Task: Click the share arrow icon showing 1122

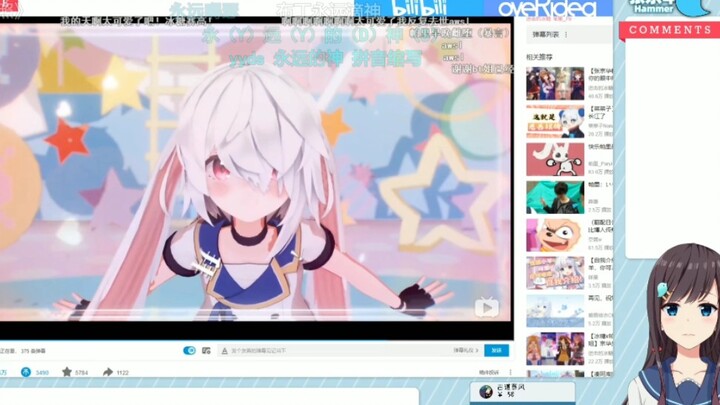Action: [108, 372]
